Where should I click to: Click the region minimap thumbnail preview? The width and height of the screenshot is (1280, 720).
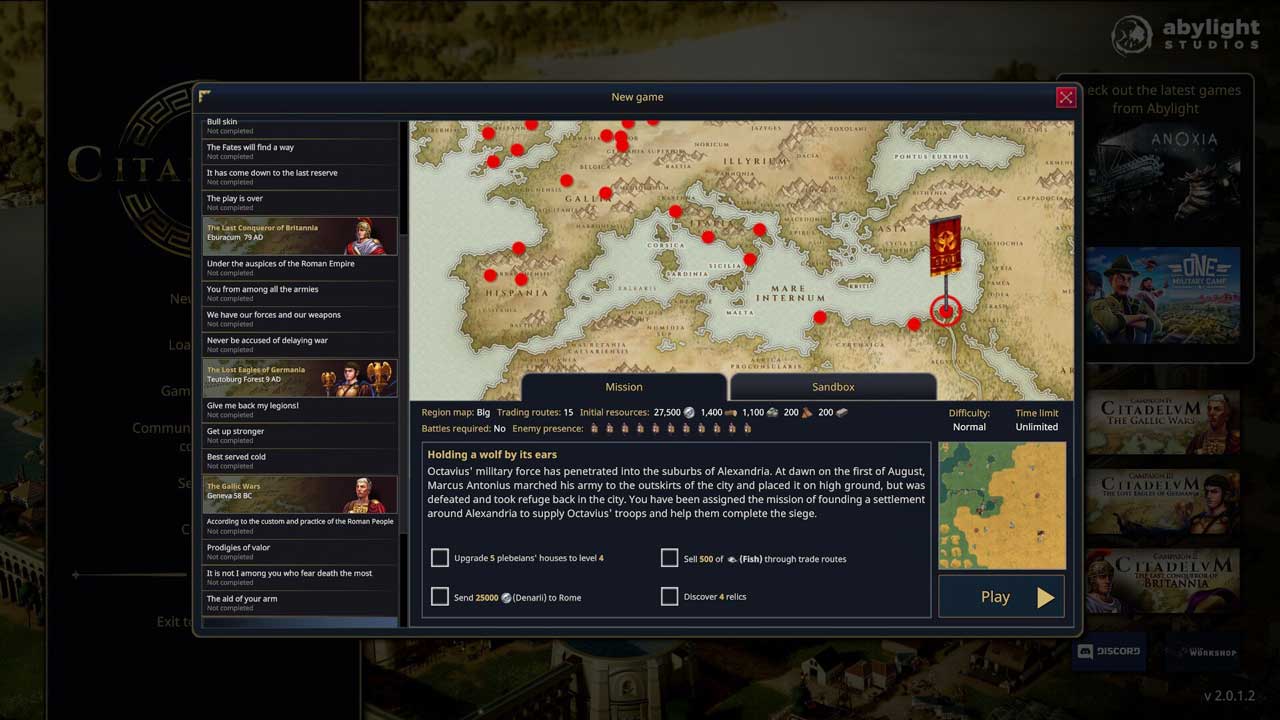click(x=1001, y=506)
